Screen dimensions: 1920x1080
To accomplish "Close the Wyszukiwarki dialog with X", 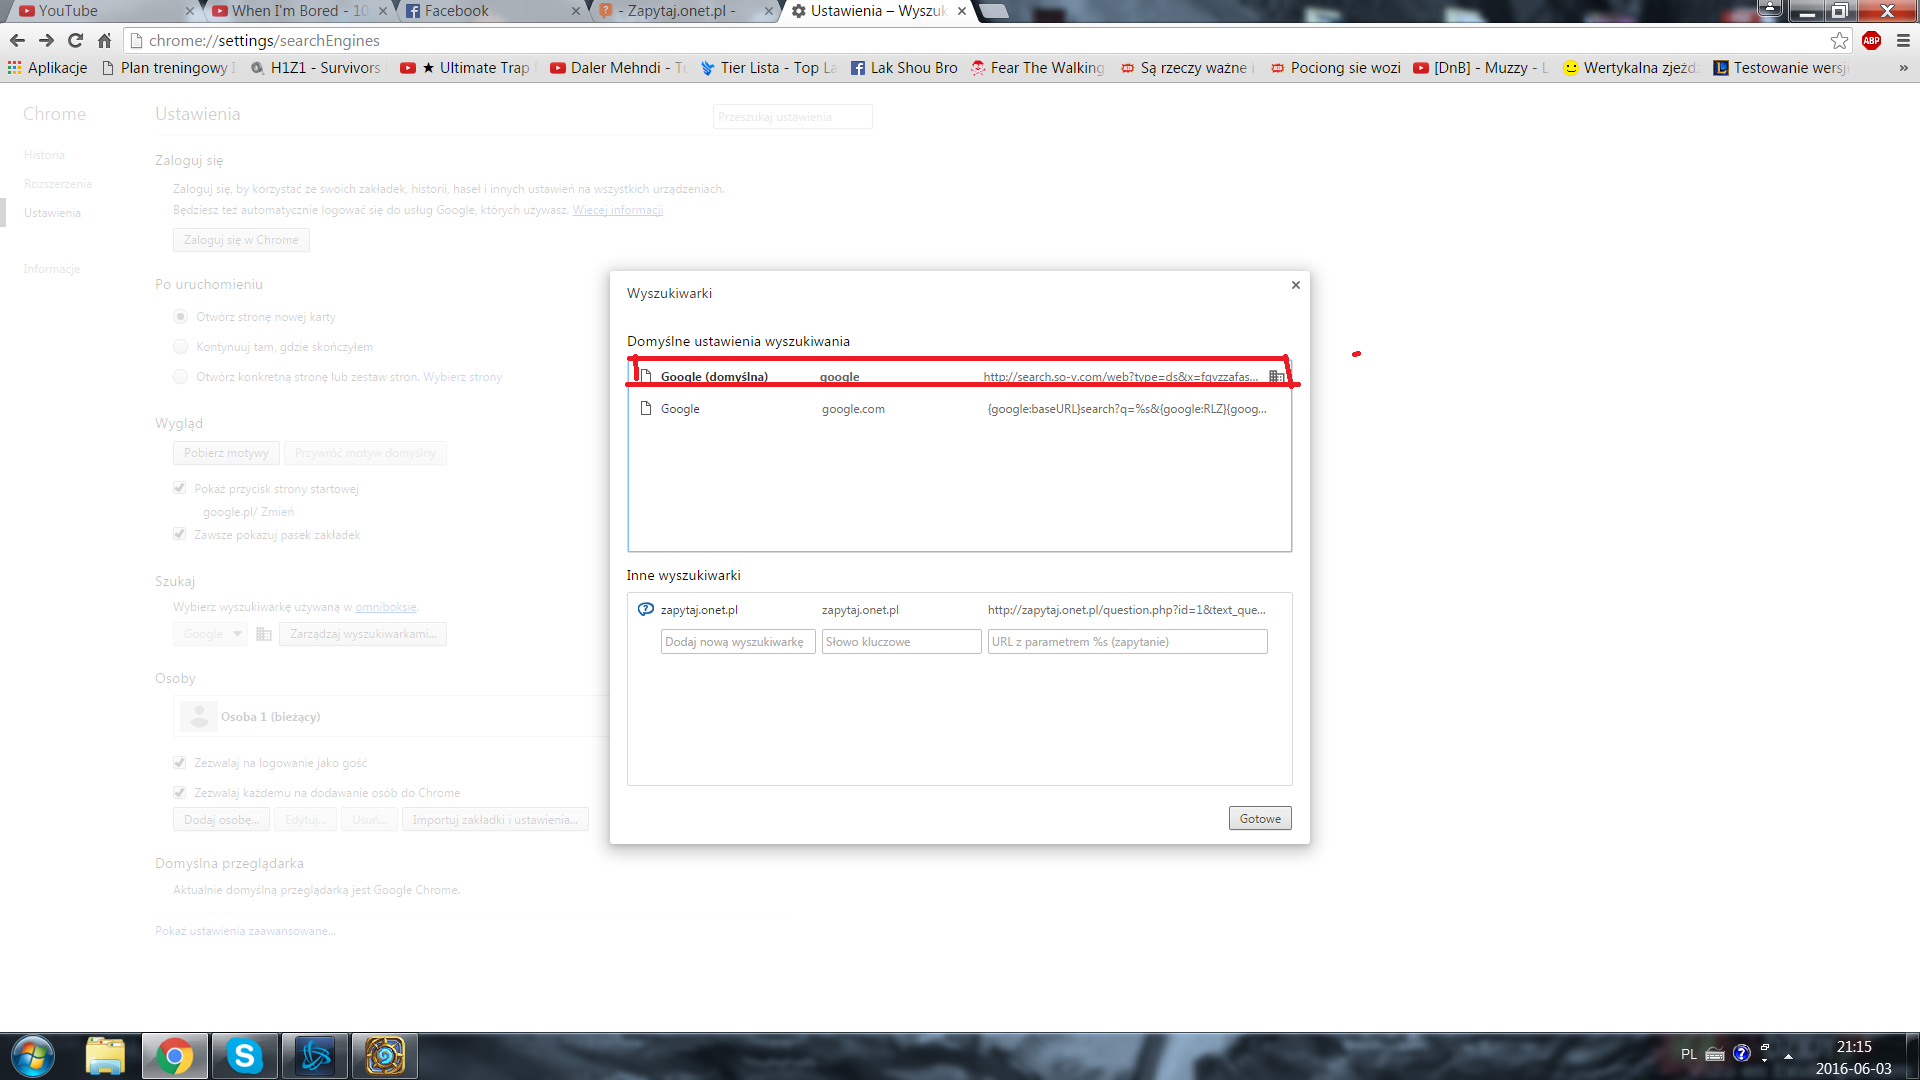I will (1296, 285).
